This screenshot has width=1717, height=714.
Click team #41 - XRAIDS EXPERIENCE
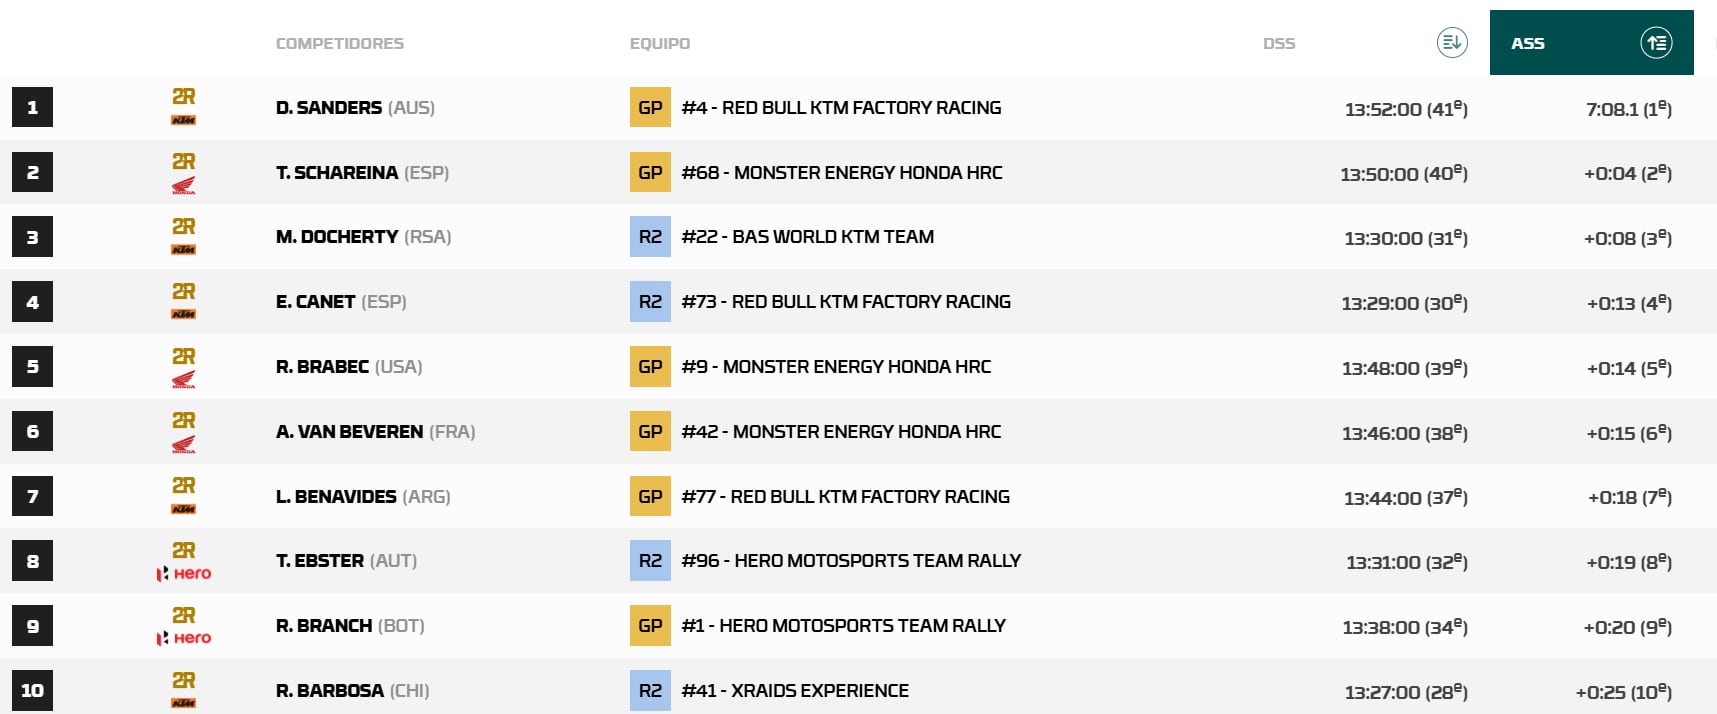coord(795,691)
